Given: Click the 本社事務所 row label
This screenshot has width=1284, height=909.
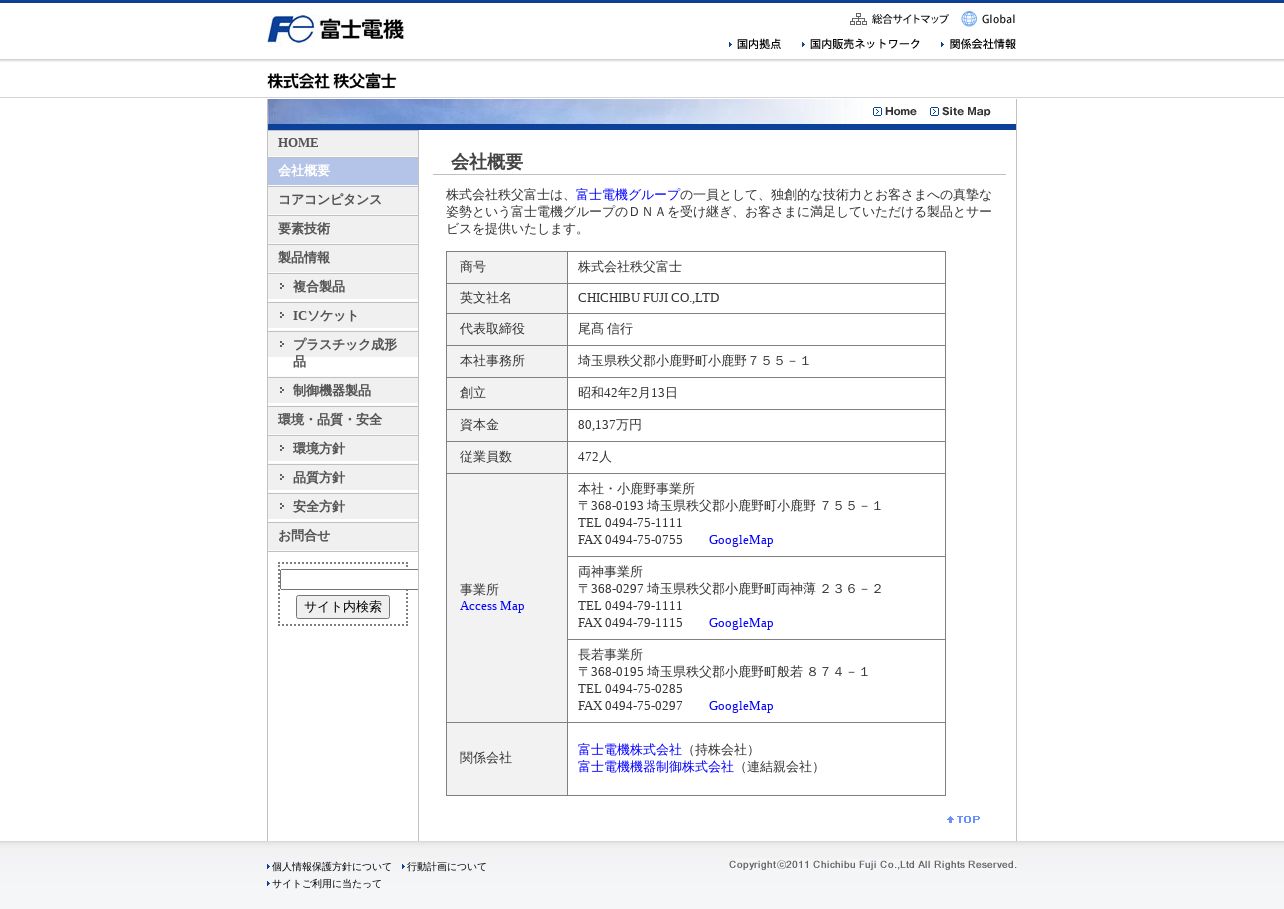Looking at the screenshot, I should point(492,361).
